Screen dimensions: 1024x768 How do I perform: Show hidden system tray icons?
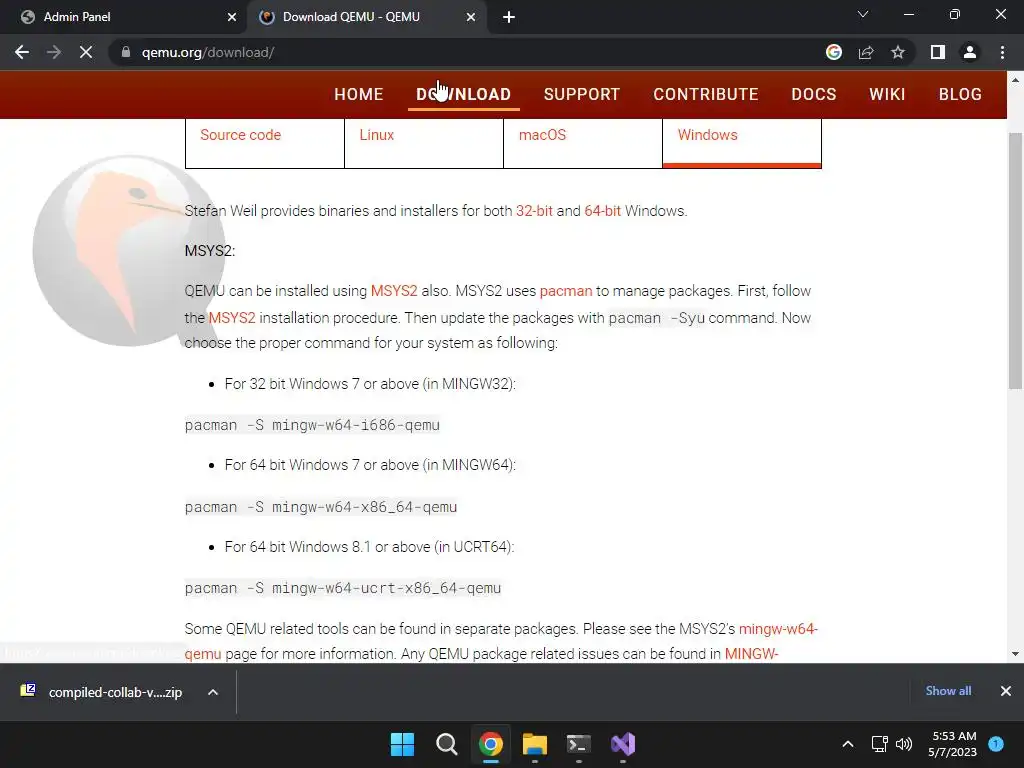[x=848, y=744]
